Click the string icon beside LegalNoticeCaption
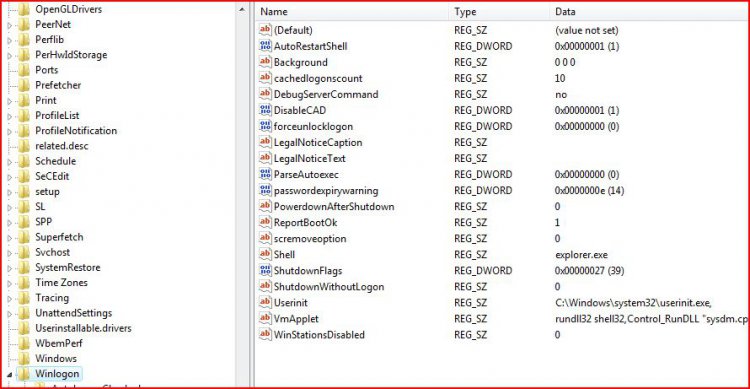Screen dimensions: 750x389 pos(265,142)
